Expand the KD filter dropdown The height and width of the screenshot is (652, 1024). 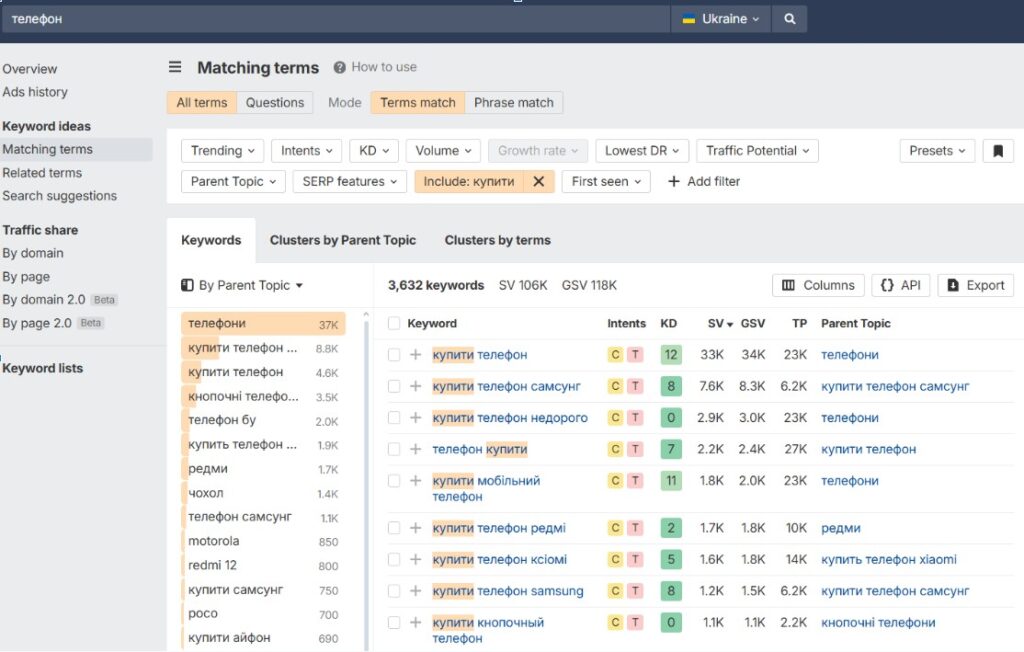pyautogui.click(x=374, y=151)
